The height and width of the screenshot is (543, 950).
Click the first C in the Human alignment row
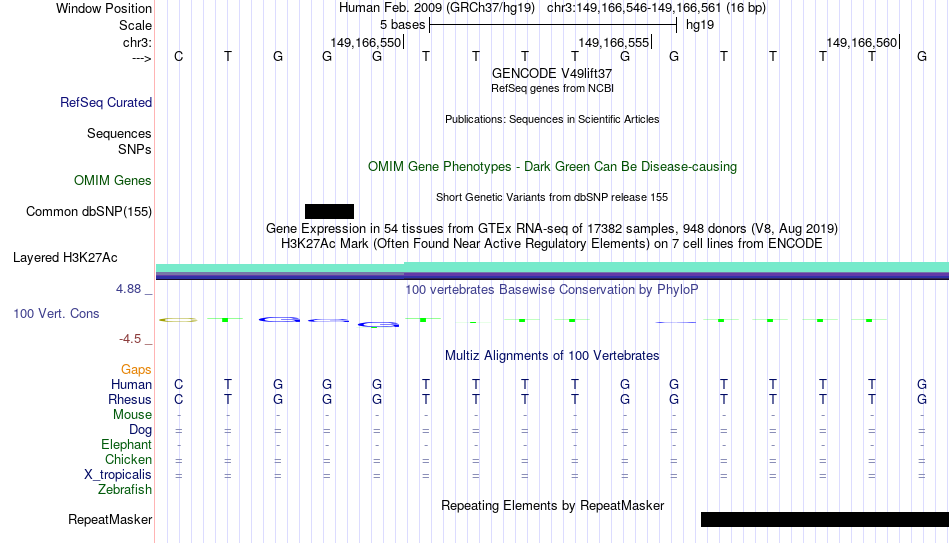click(178, 385)
